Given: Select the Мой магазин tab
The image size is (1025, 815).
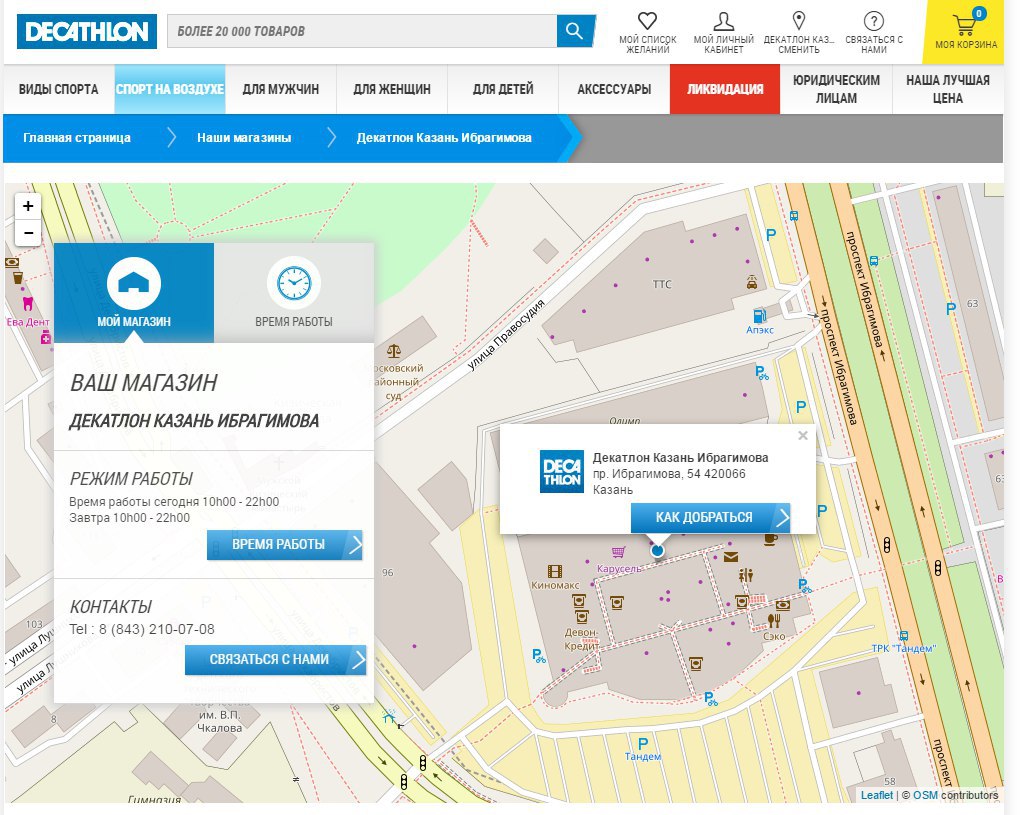Looking at the screenshot, I should [134, 293].
